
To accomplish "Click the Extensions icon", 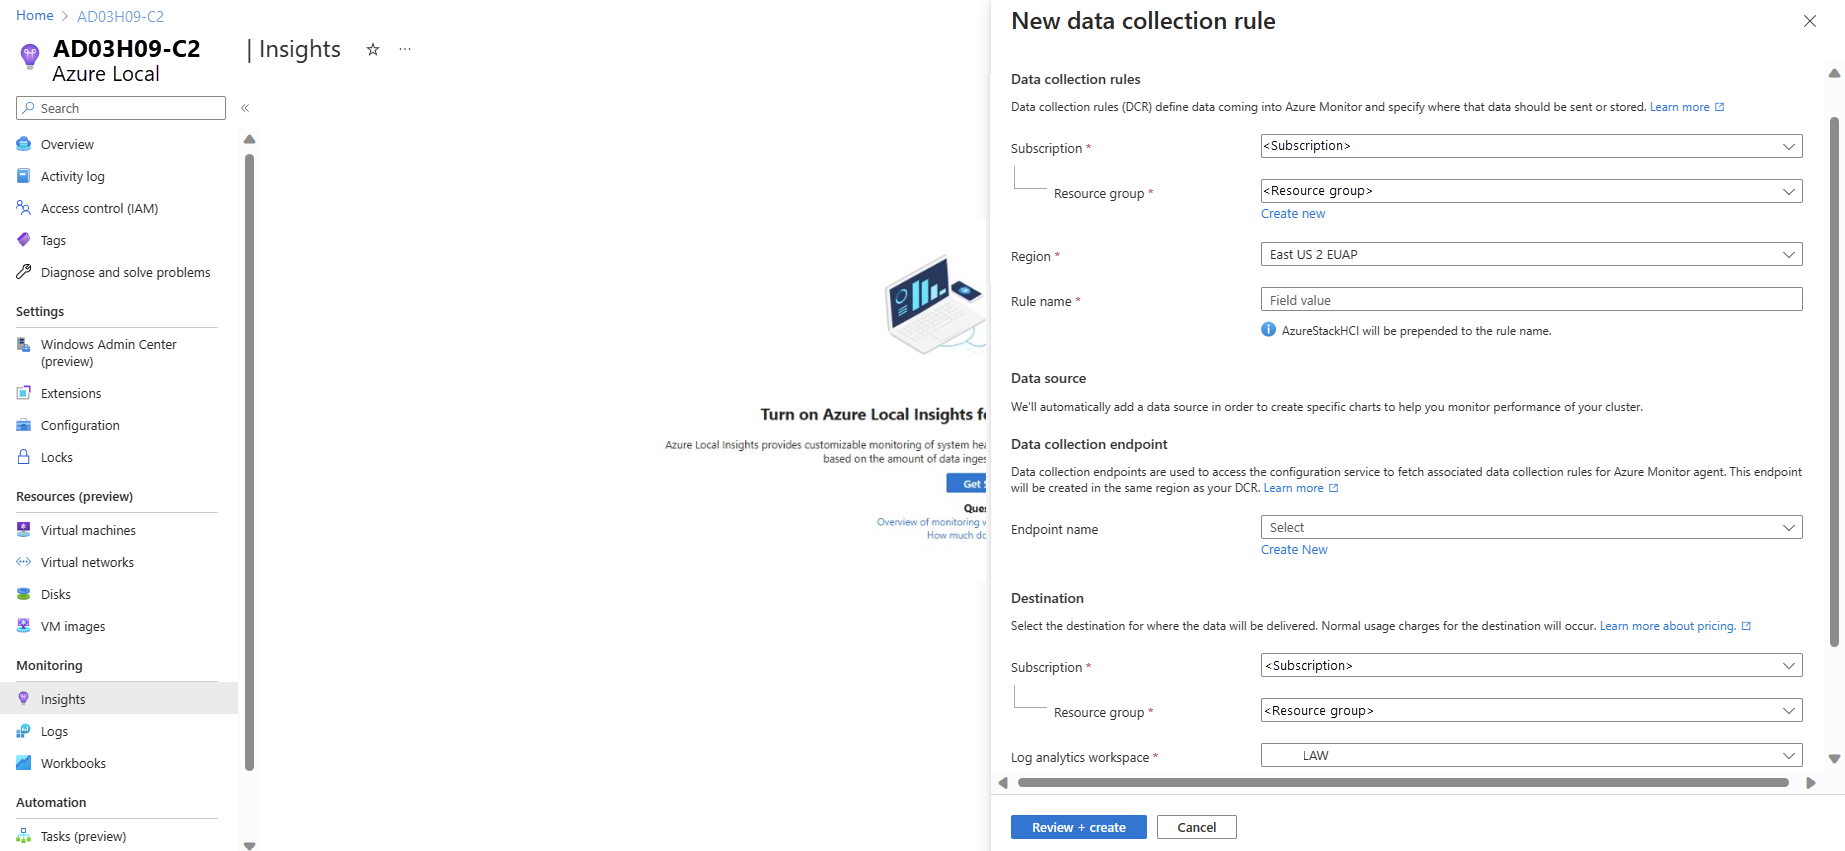I will 24,393.
